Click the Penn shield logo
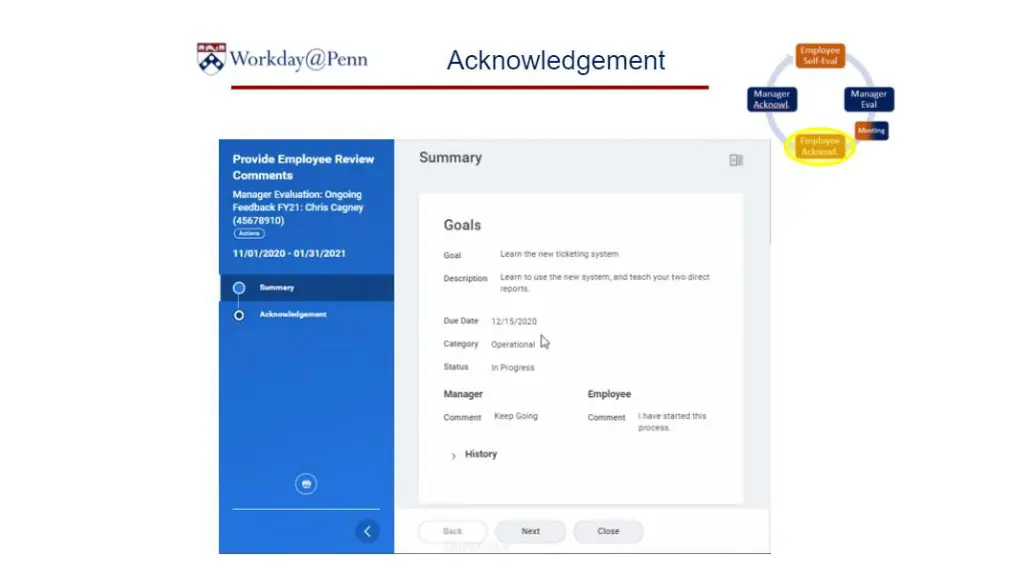1024x576 pixels. coord(211,59)
